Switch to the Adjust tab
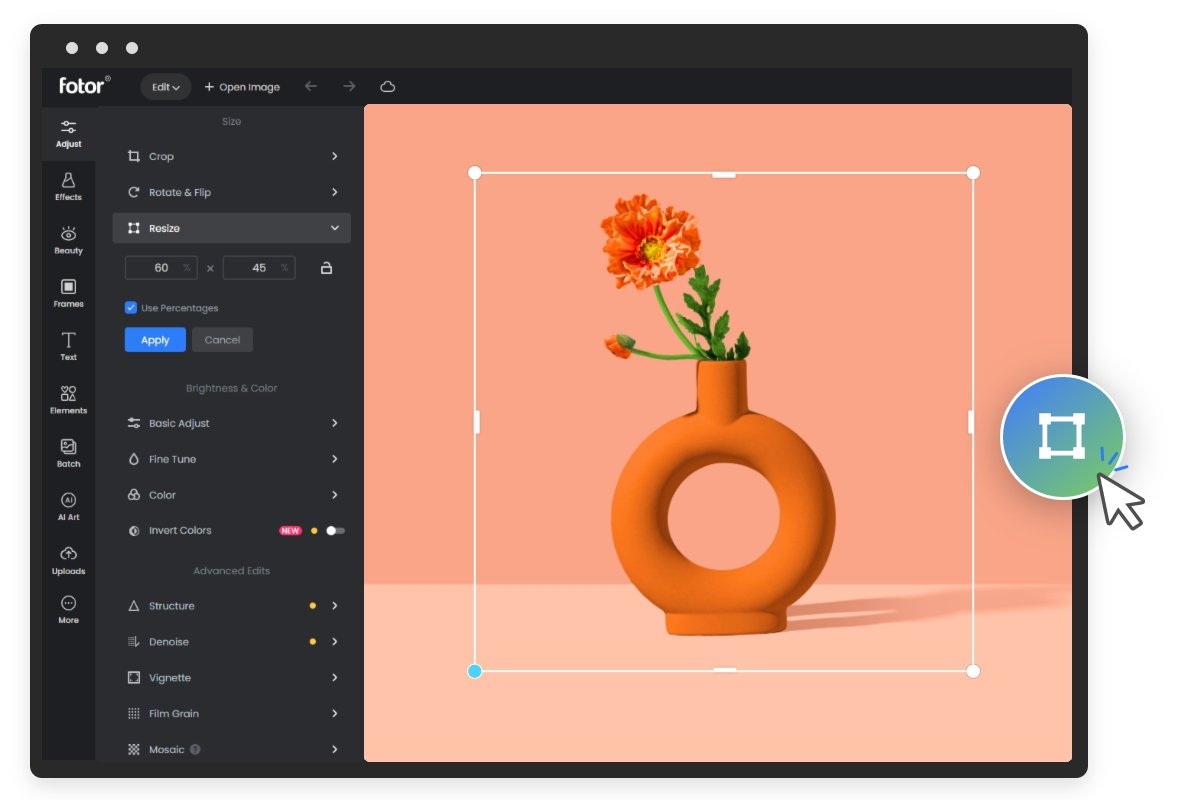Image resolution: width=1200 pixels, height=800 pixels. tap(68, 132)
